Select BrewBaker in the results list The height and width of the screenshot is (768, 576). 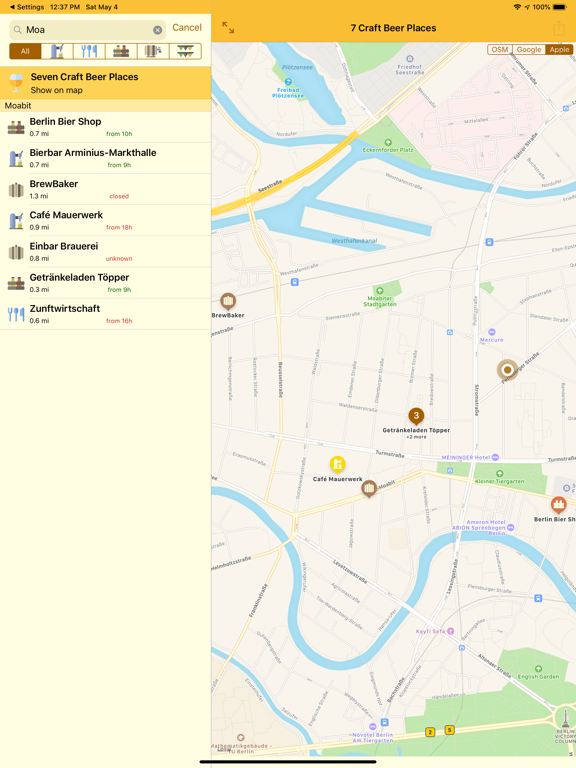(105, 189)
